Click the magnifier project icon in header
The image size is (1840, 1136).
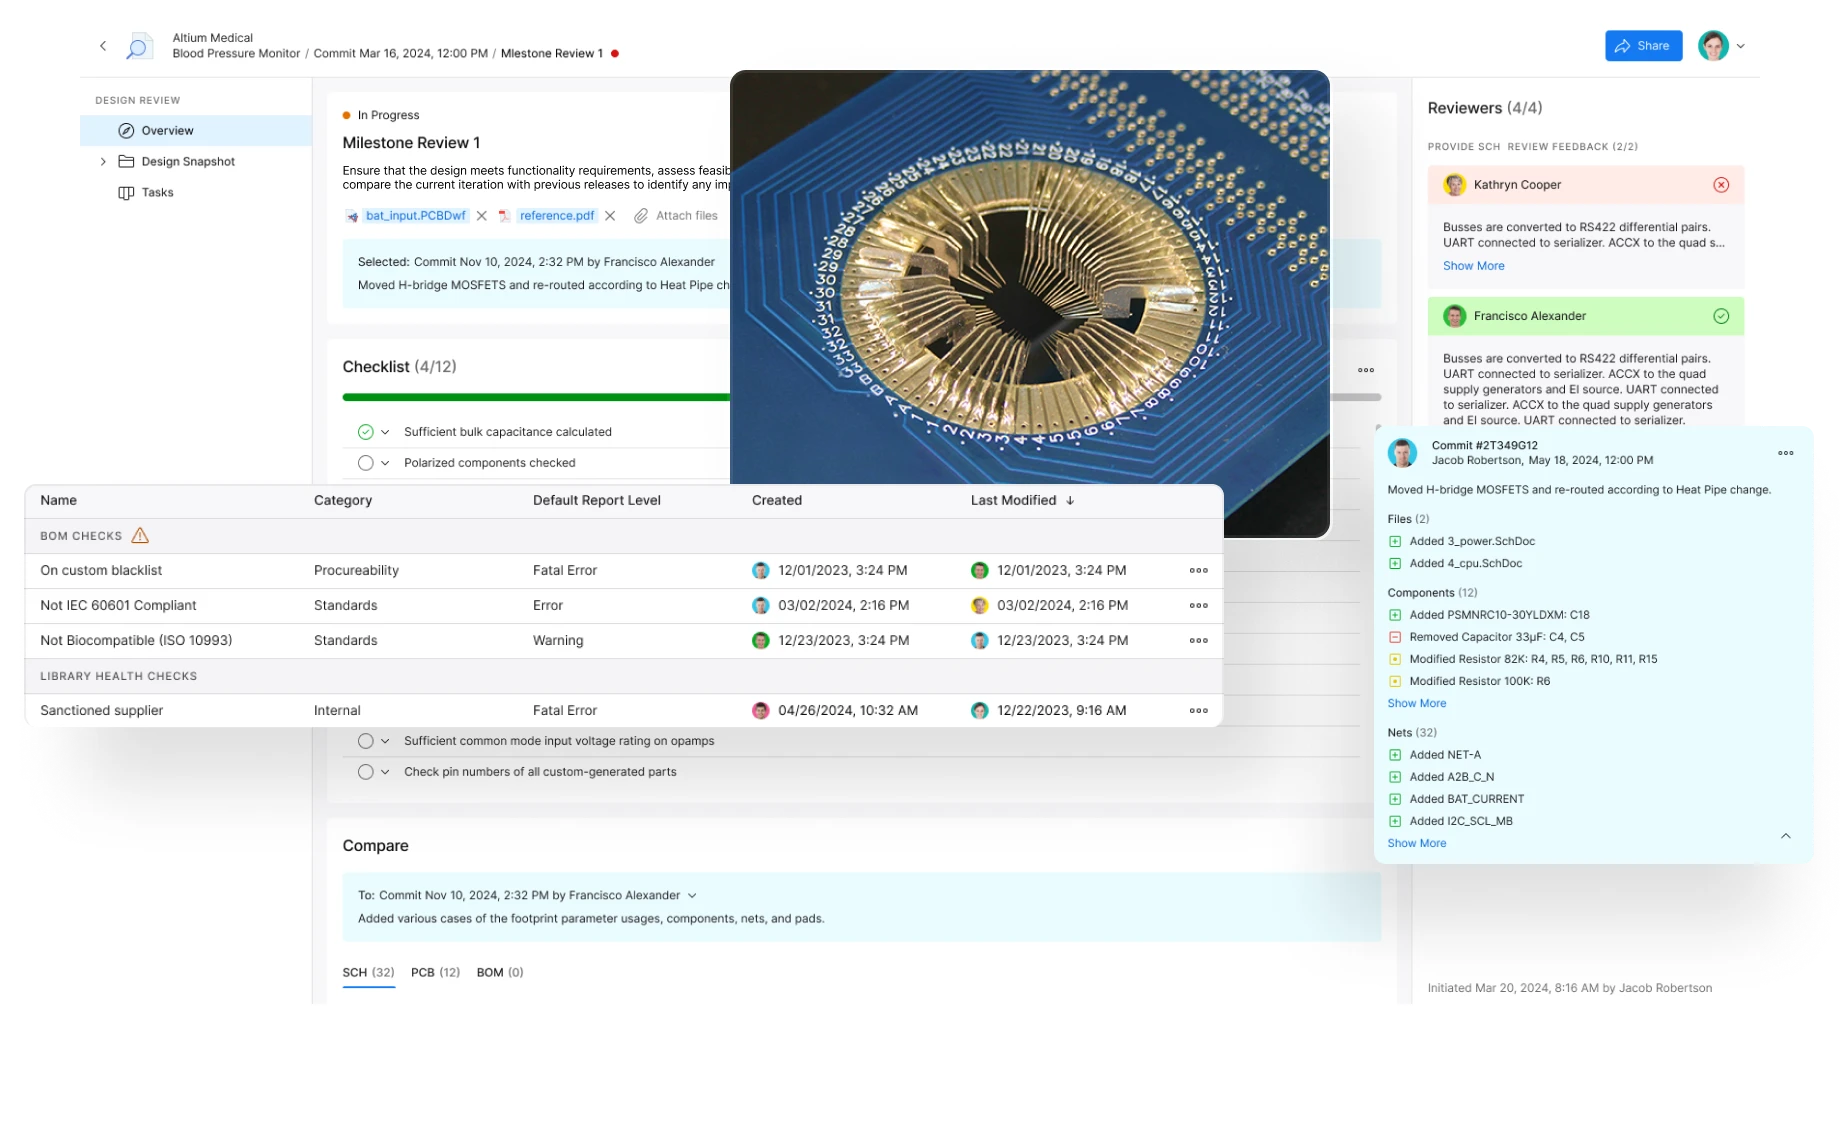[138, 46]
